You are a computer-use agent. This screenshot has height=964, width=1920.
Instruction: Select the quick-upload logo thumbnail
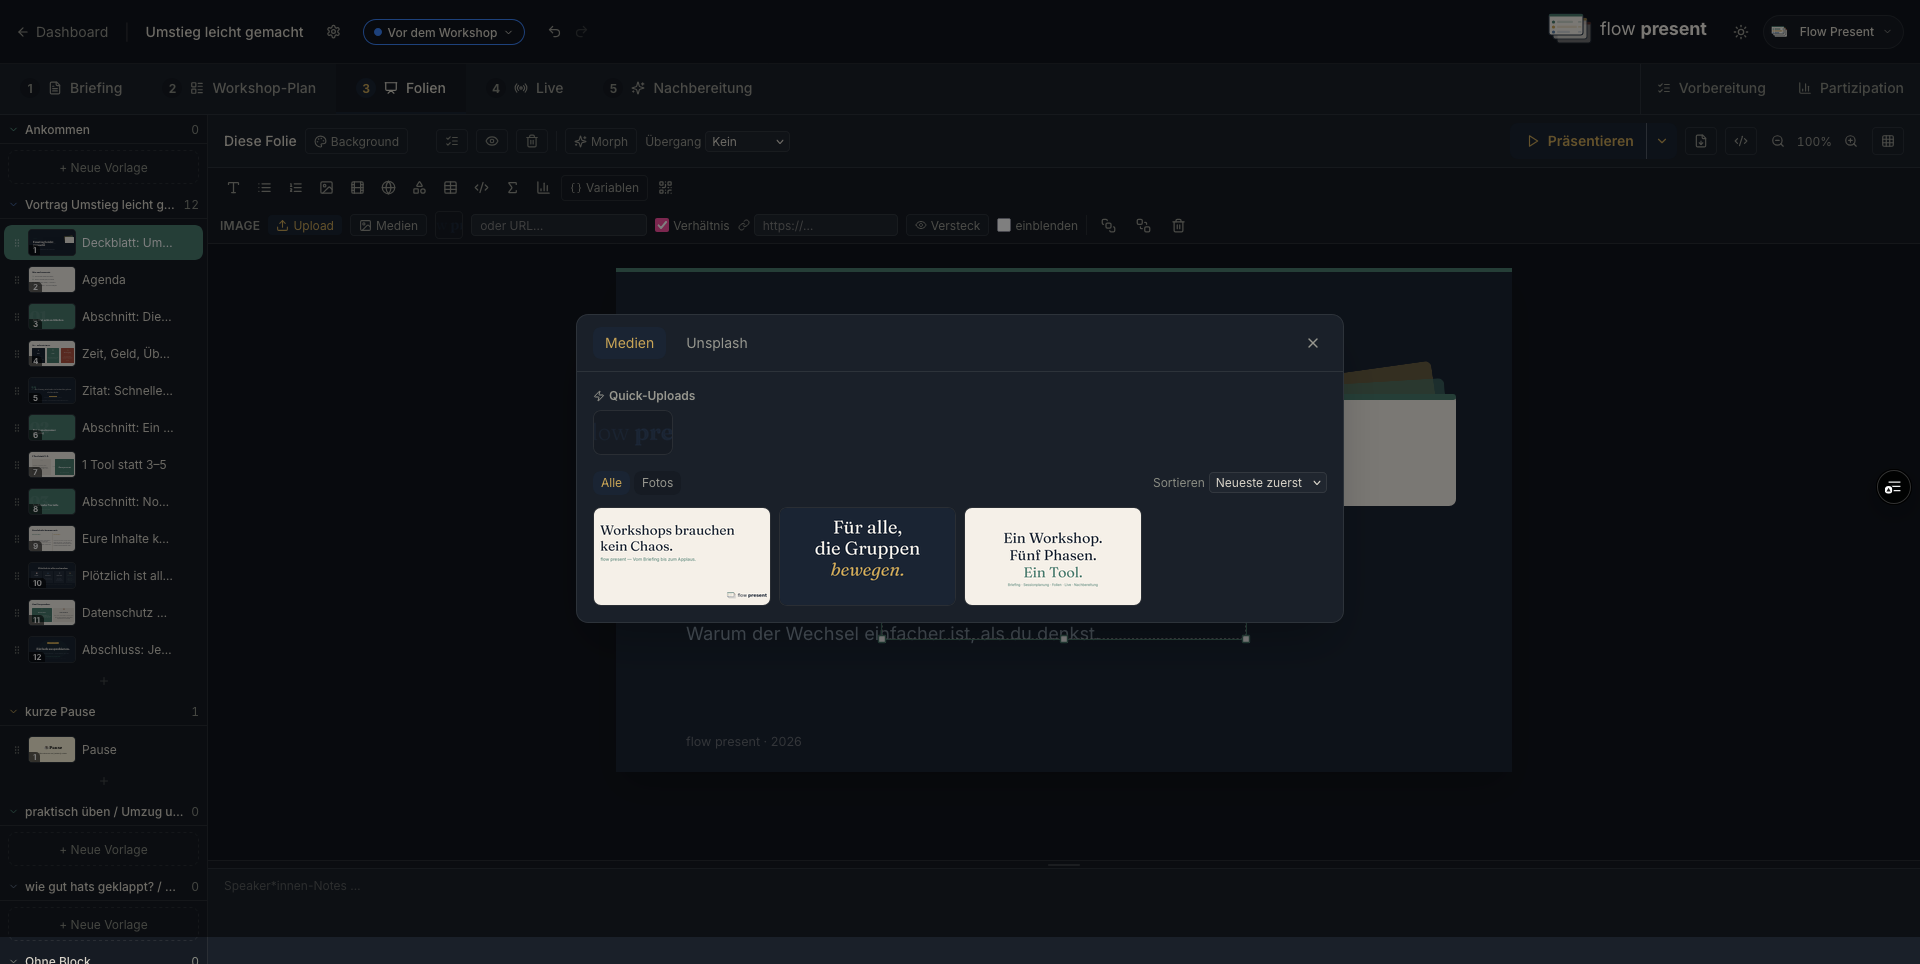tap(633, 433)
